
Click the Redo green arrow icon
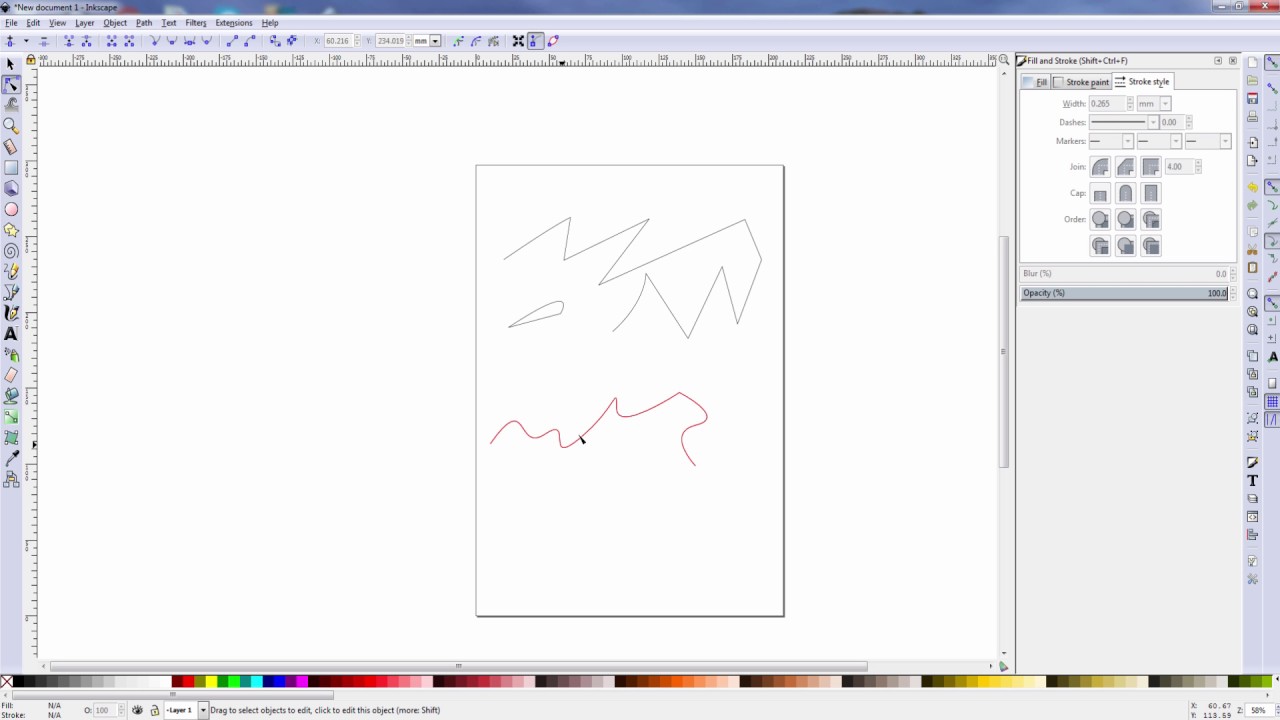click(1253, 205)
